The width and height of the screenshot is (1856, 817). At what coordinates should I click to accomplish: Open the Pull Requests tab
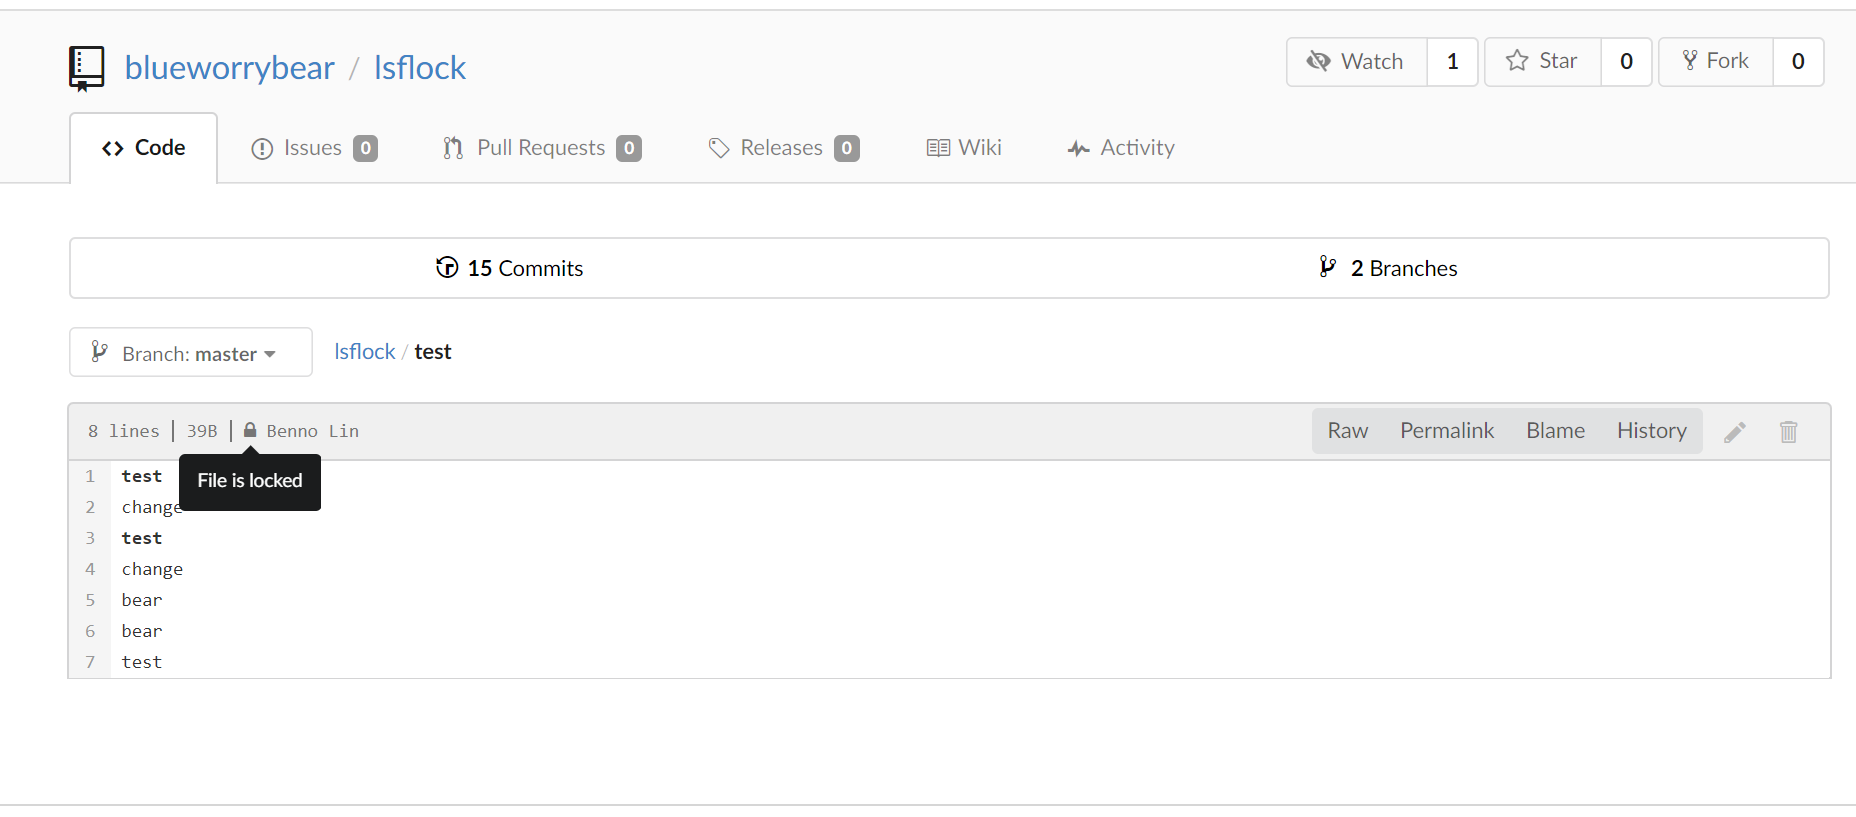tap(542, 148)
